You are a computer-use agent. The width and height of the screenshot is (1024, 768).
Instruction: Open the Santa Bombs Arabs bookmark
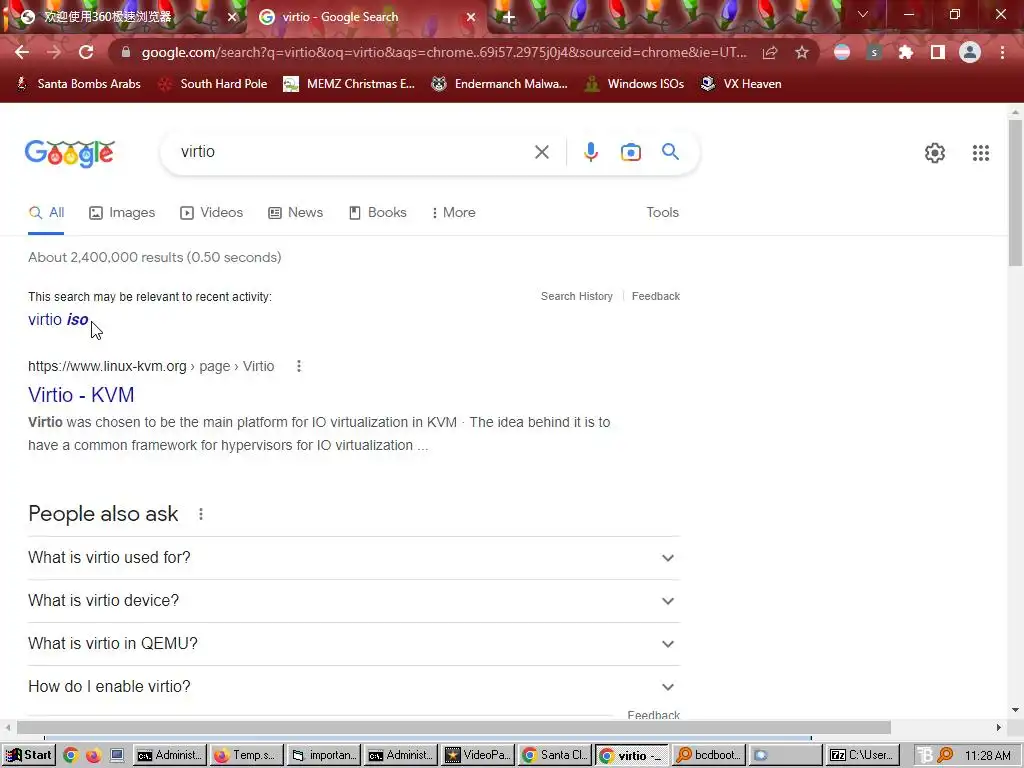[78, 84]
